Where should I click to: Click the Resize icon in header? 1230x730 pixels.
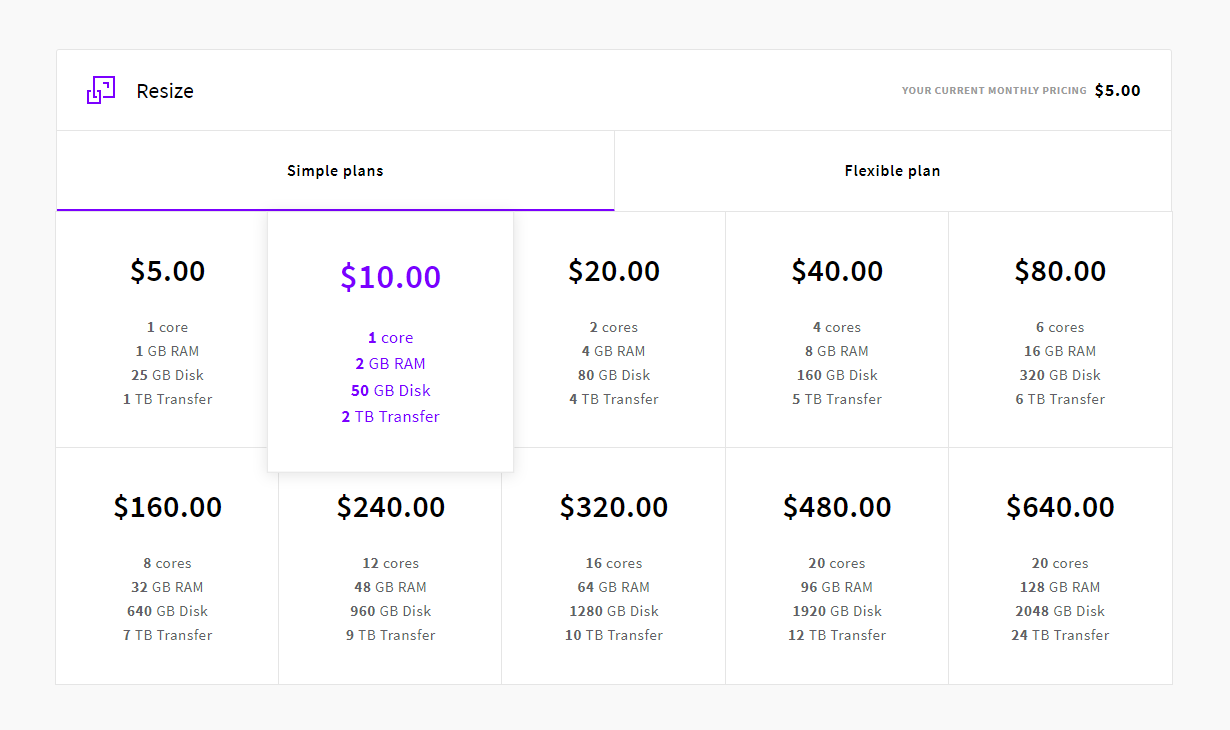(x=101, y=90)
